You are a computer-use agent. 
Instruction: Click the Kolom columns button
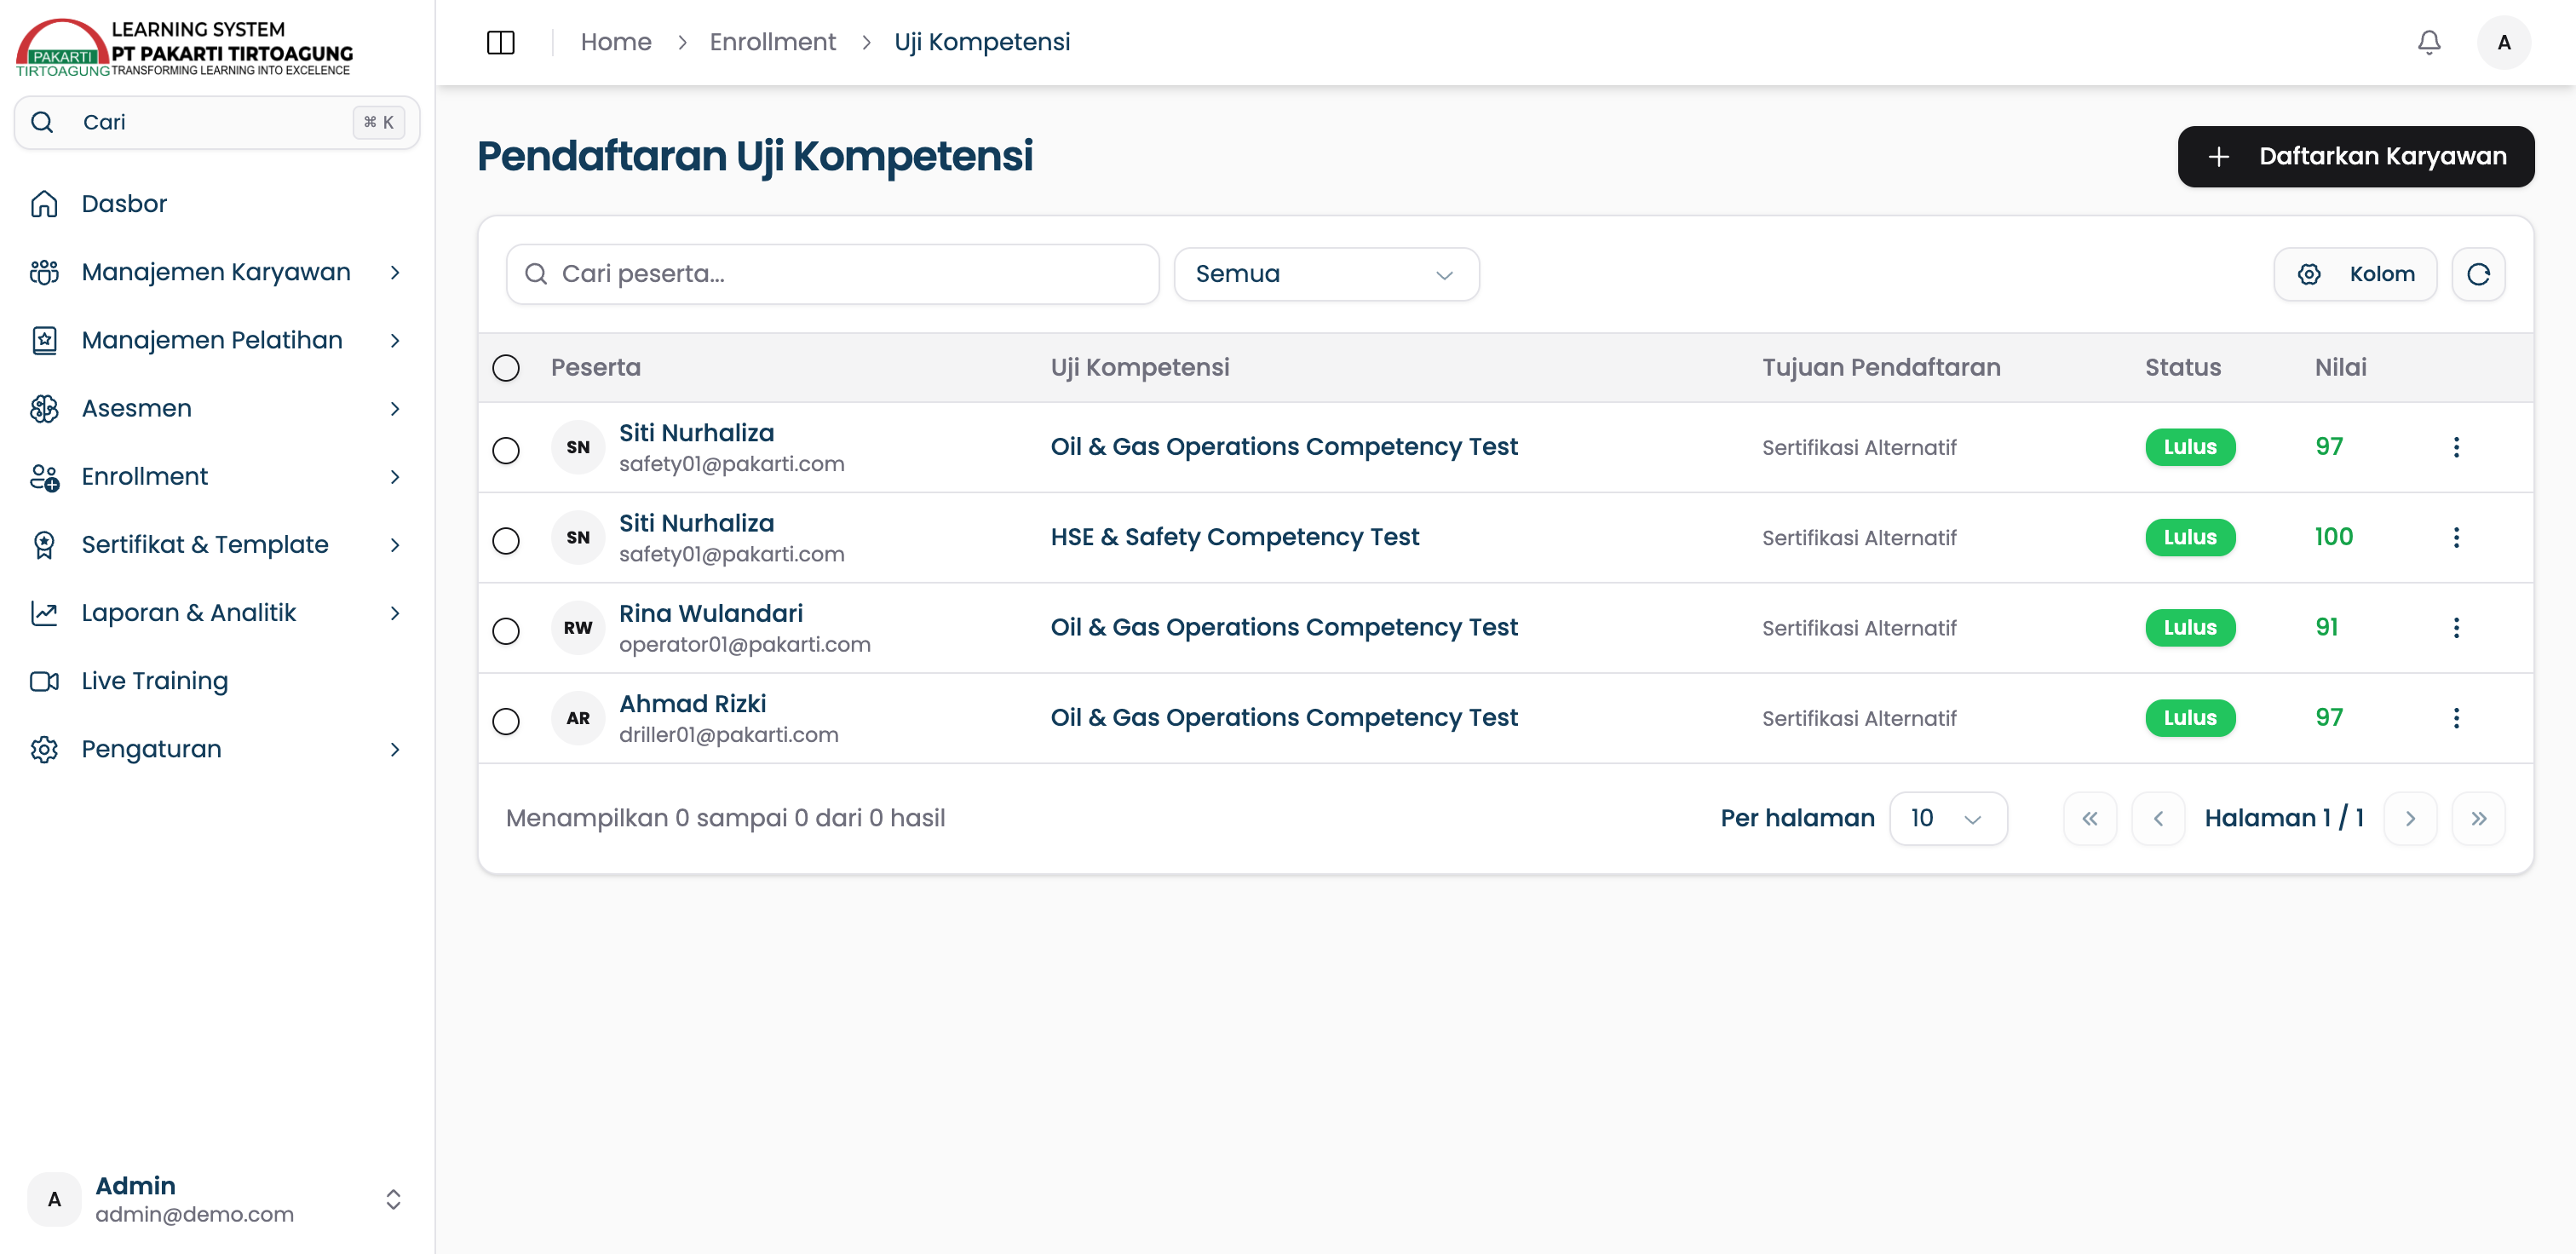[x=2355, y=274]
